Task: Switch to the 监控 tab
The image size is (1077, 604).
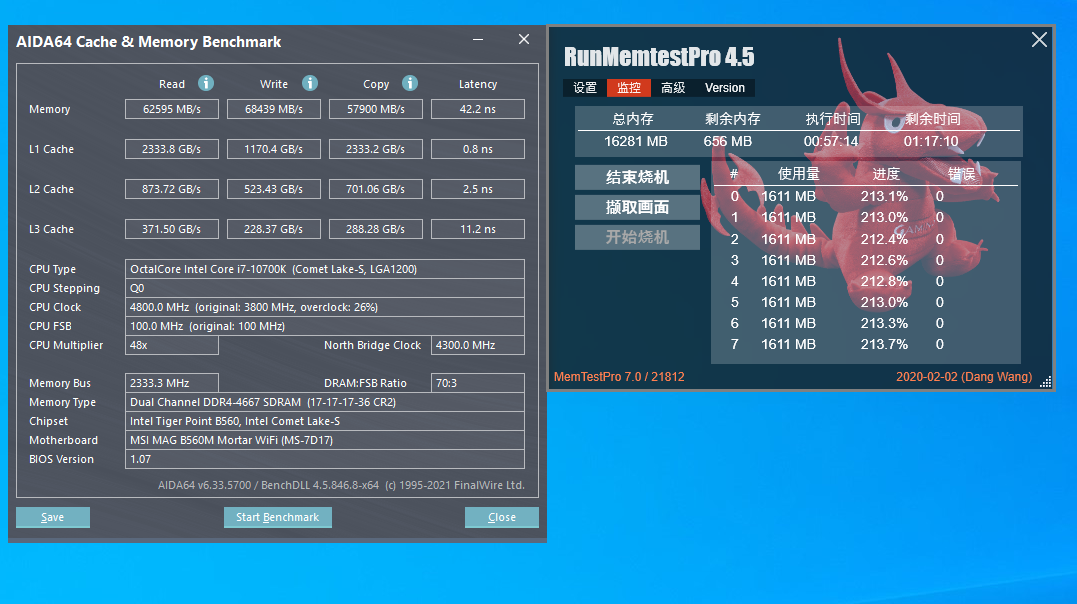Action: tap(628, 88)
